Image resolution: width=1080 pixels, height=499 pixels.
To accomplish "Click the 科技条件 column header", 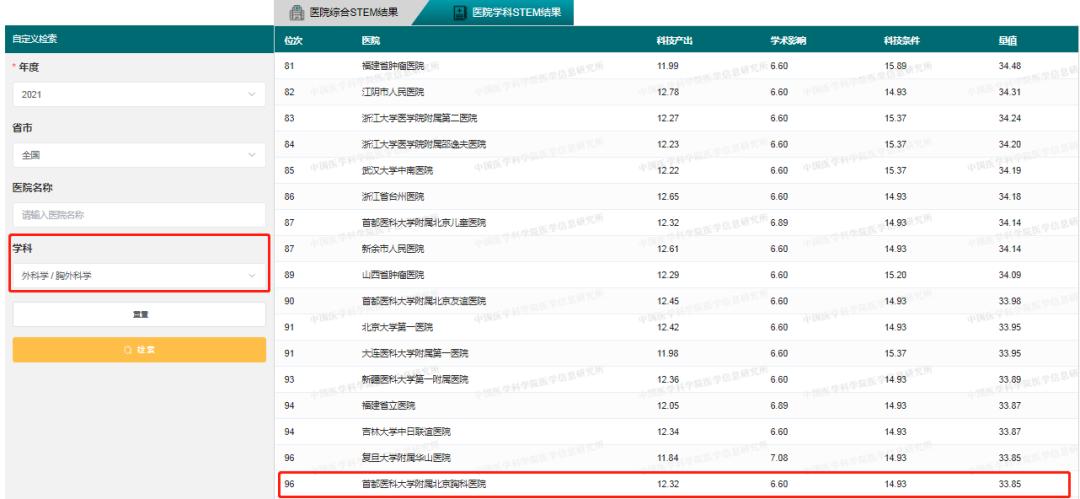I will tap(902, 41).
